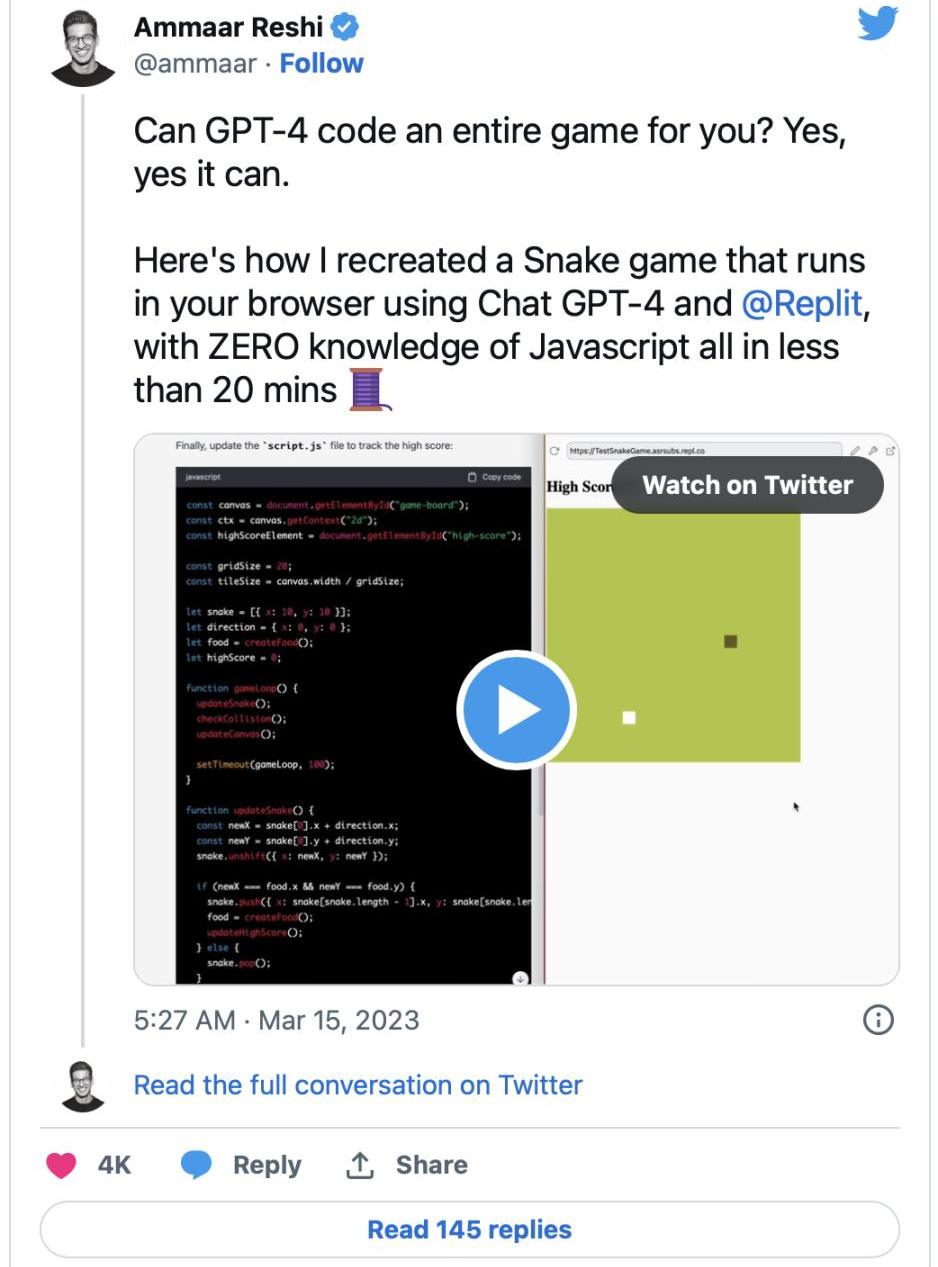Screen dimensions: 938x1267
Task: Read the full conversation on Twitter
Action: pos(358,1085)
